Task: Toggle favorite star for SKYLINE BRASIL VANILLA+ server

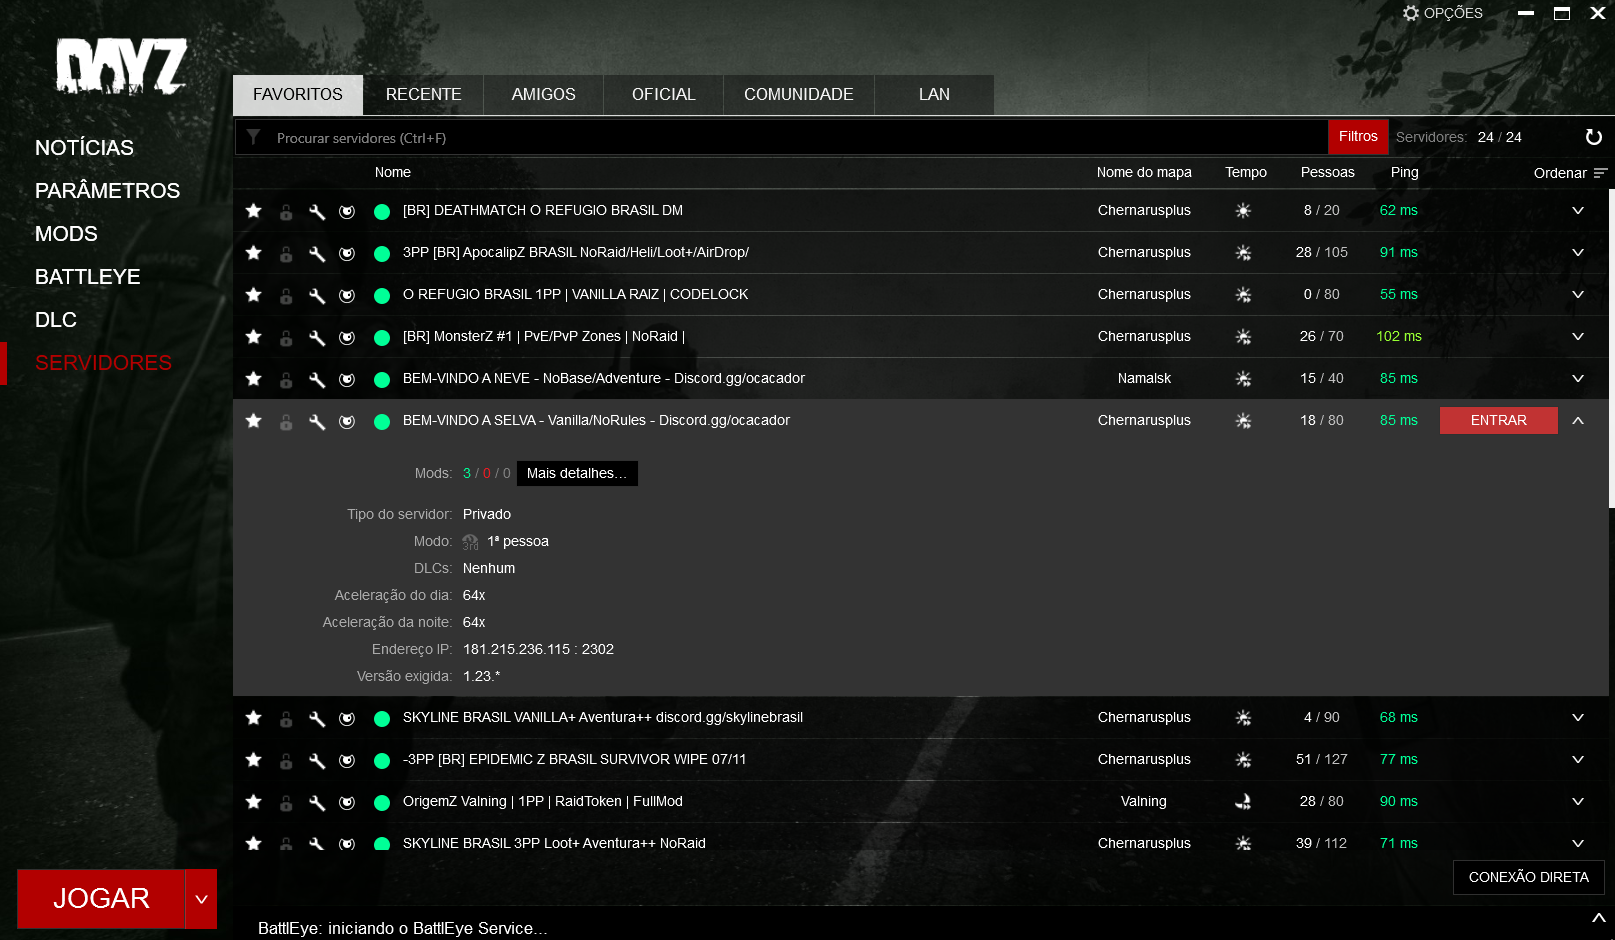Action: [x=254, y=718]
